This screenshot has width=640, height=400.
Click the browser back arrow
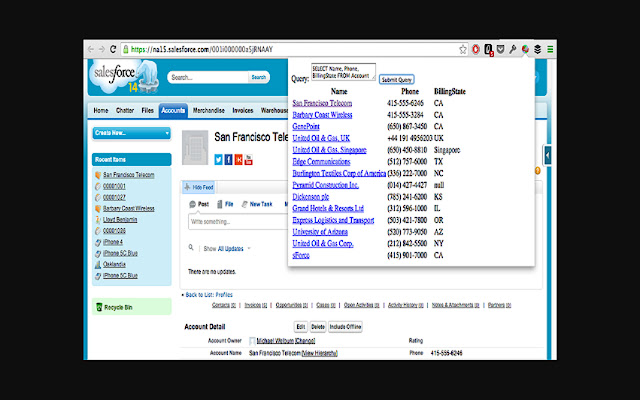[91, 49]
